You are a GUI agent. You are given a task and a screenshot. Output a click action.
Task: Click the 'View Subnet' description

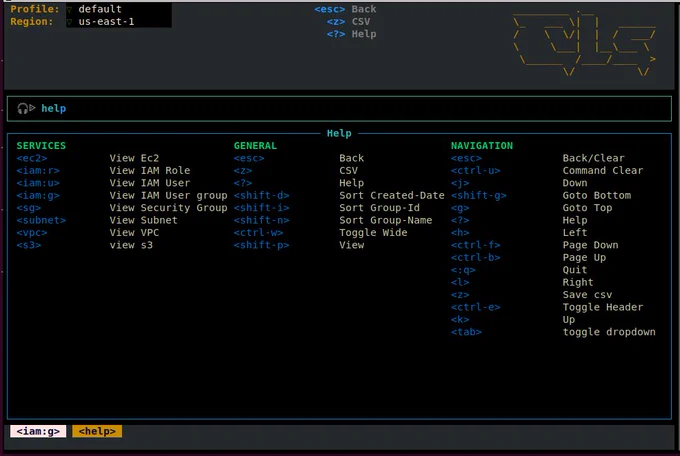(x=144, y=220)
